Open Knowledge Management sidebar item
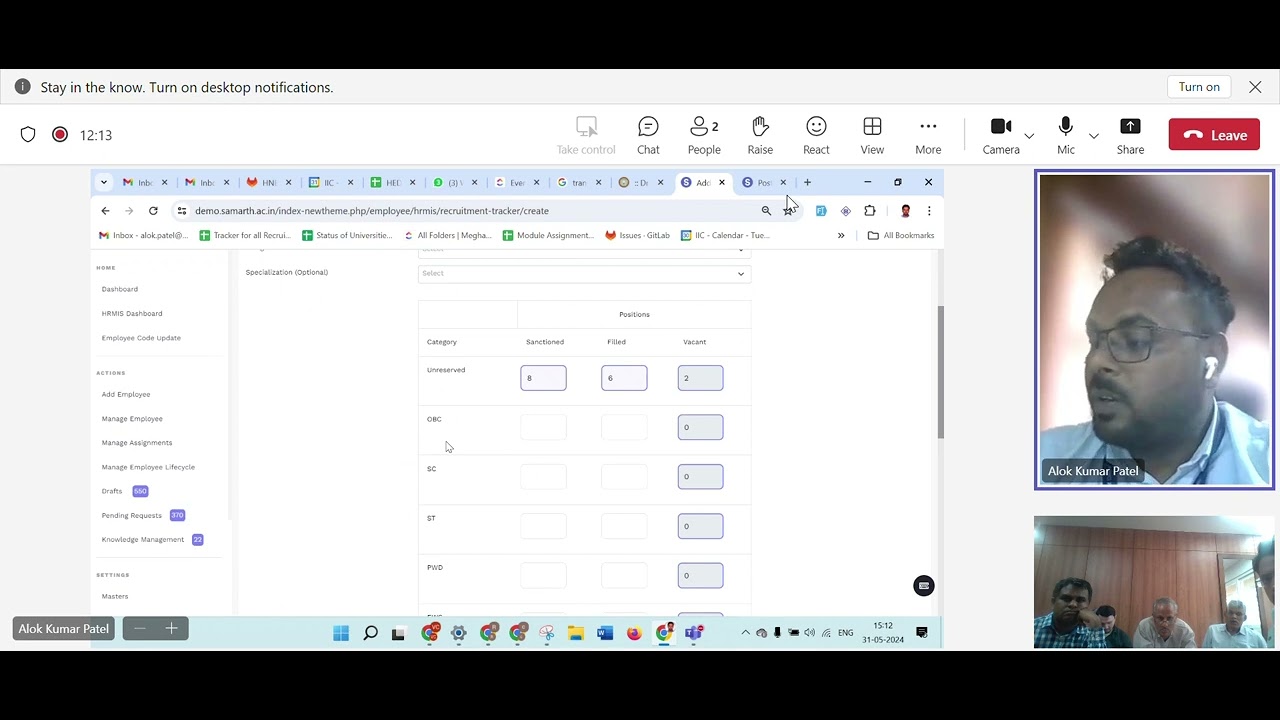1280x720 pixels. click(x=152, y=539)
